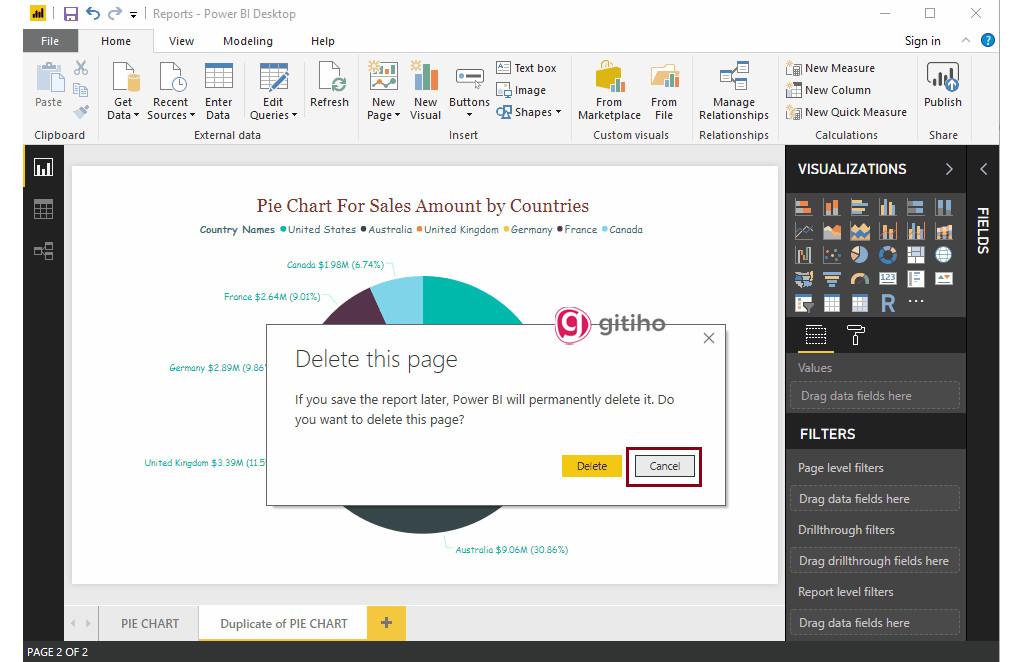1024x662 pixels.
Task: Click the Save icon in title bar
Action: [71, 14]
